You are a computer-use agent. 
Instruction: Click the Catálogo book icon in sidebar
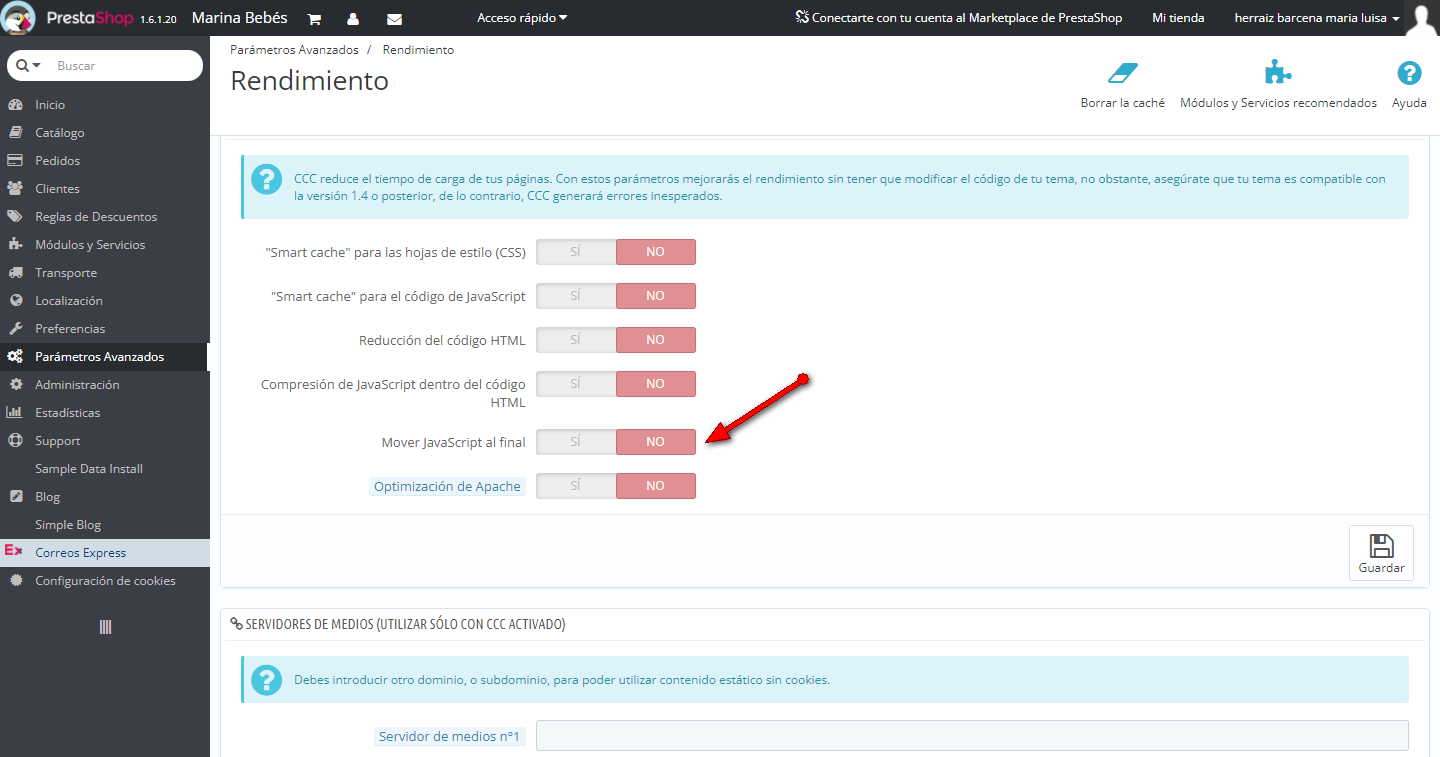tap(15, 133)
